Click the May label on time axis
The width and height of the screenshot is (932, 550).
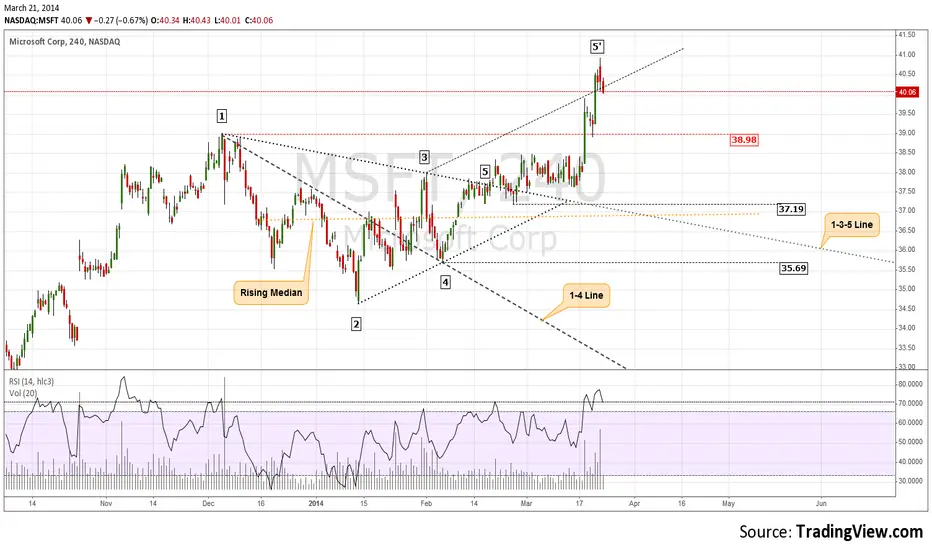point(728,504)
